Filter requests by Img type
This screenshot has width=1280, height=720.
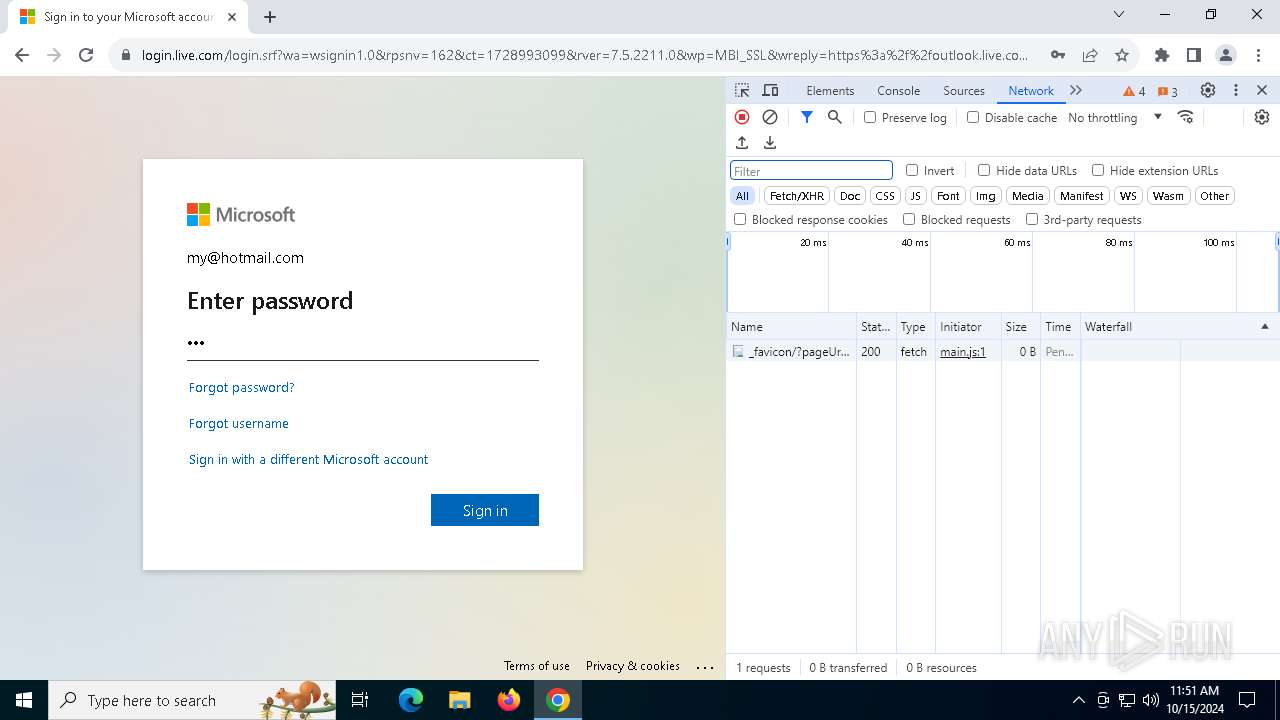coord(986,196)
